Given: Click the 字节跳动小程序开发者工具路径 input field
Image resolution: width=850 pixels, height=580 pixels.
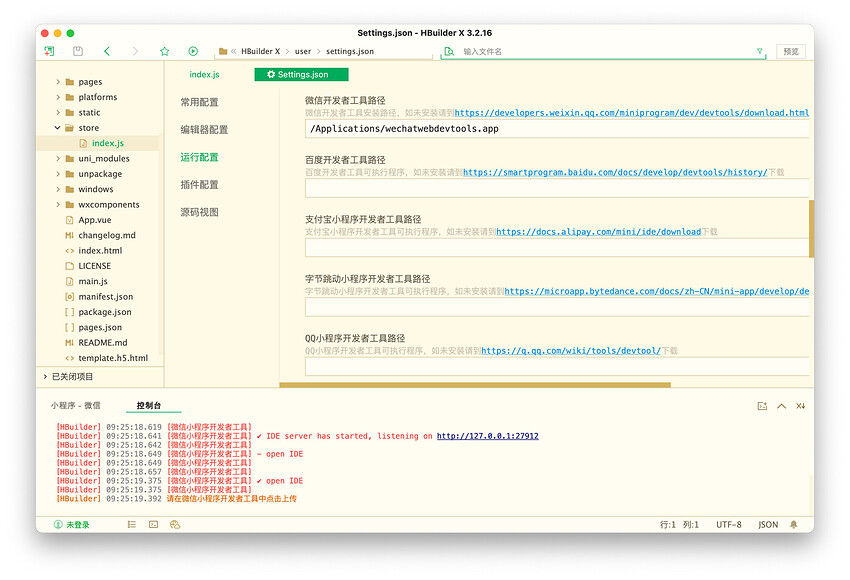Looking at the screenshot, I should [557, 307].
